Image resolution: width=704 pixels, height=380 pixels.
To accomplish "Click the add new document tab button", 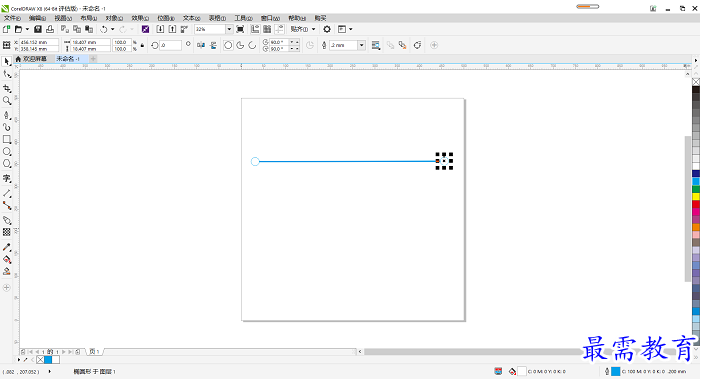I will point(93,59).
